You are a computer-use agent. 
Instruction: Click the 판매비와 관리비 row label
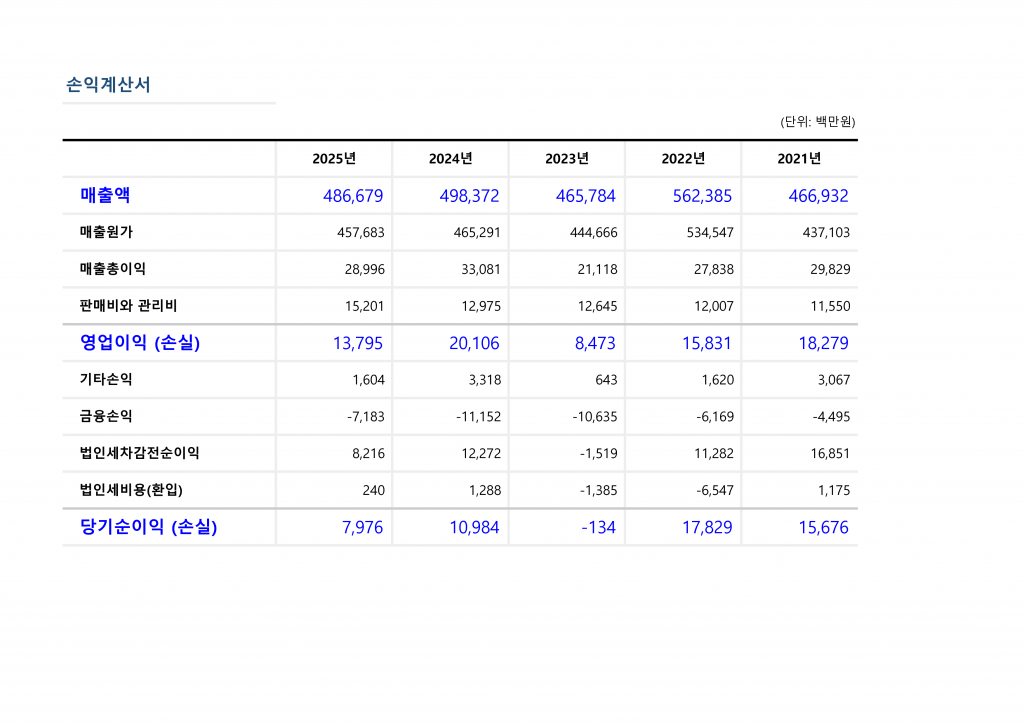point(128,306)
